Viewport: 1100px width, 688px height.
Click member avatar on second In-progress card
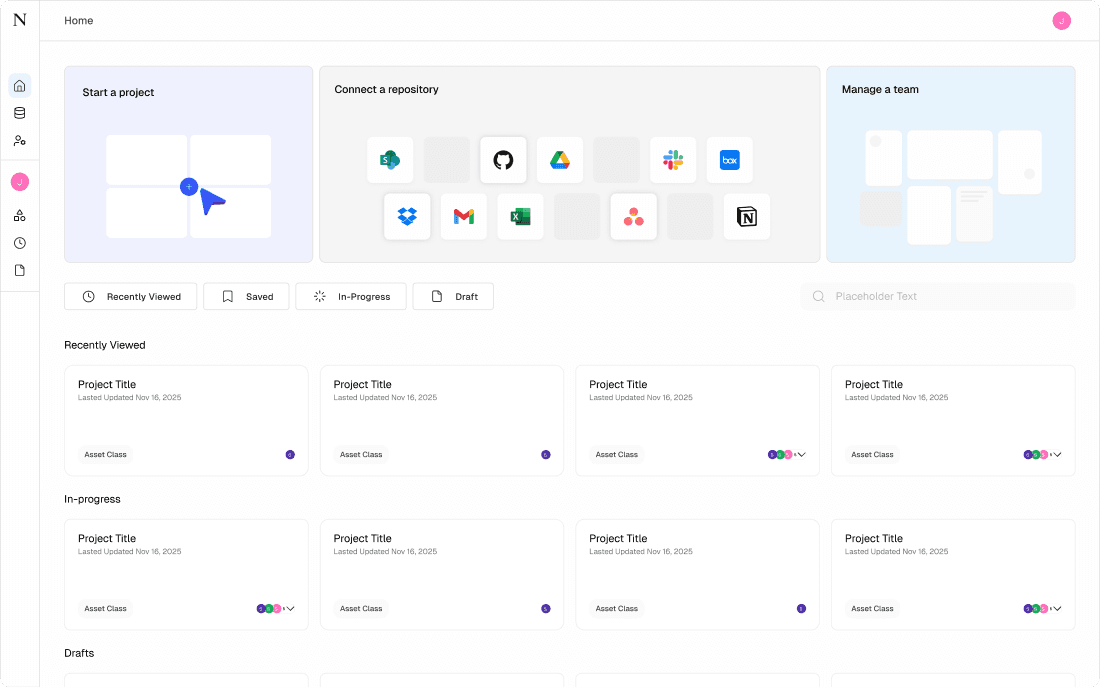[546, 609]
